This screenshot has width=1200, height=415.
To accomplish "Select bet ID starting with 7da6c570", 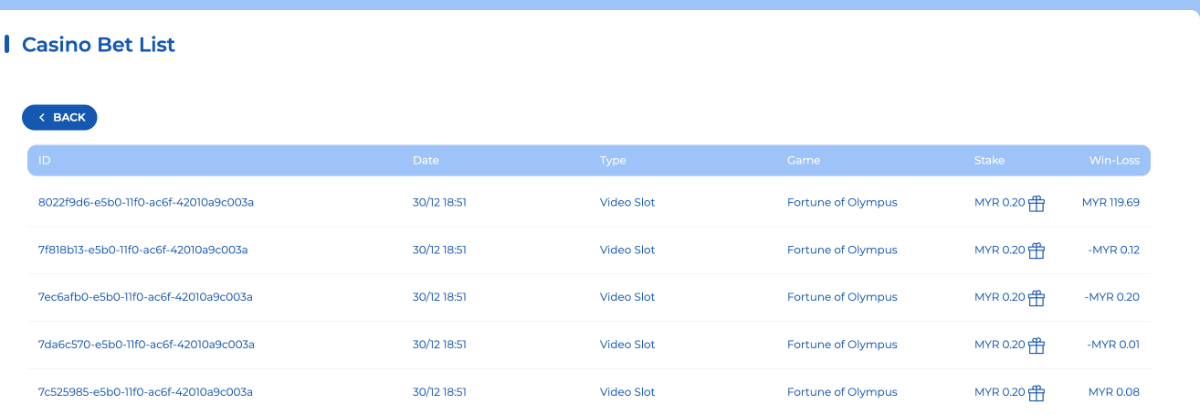I will point(146,345).
